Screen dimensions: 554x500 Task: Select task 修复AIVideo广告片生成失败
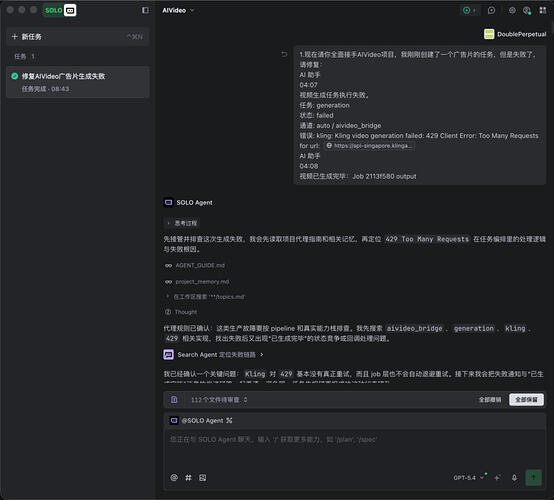[x=78, y=82]
